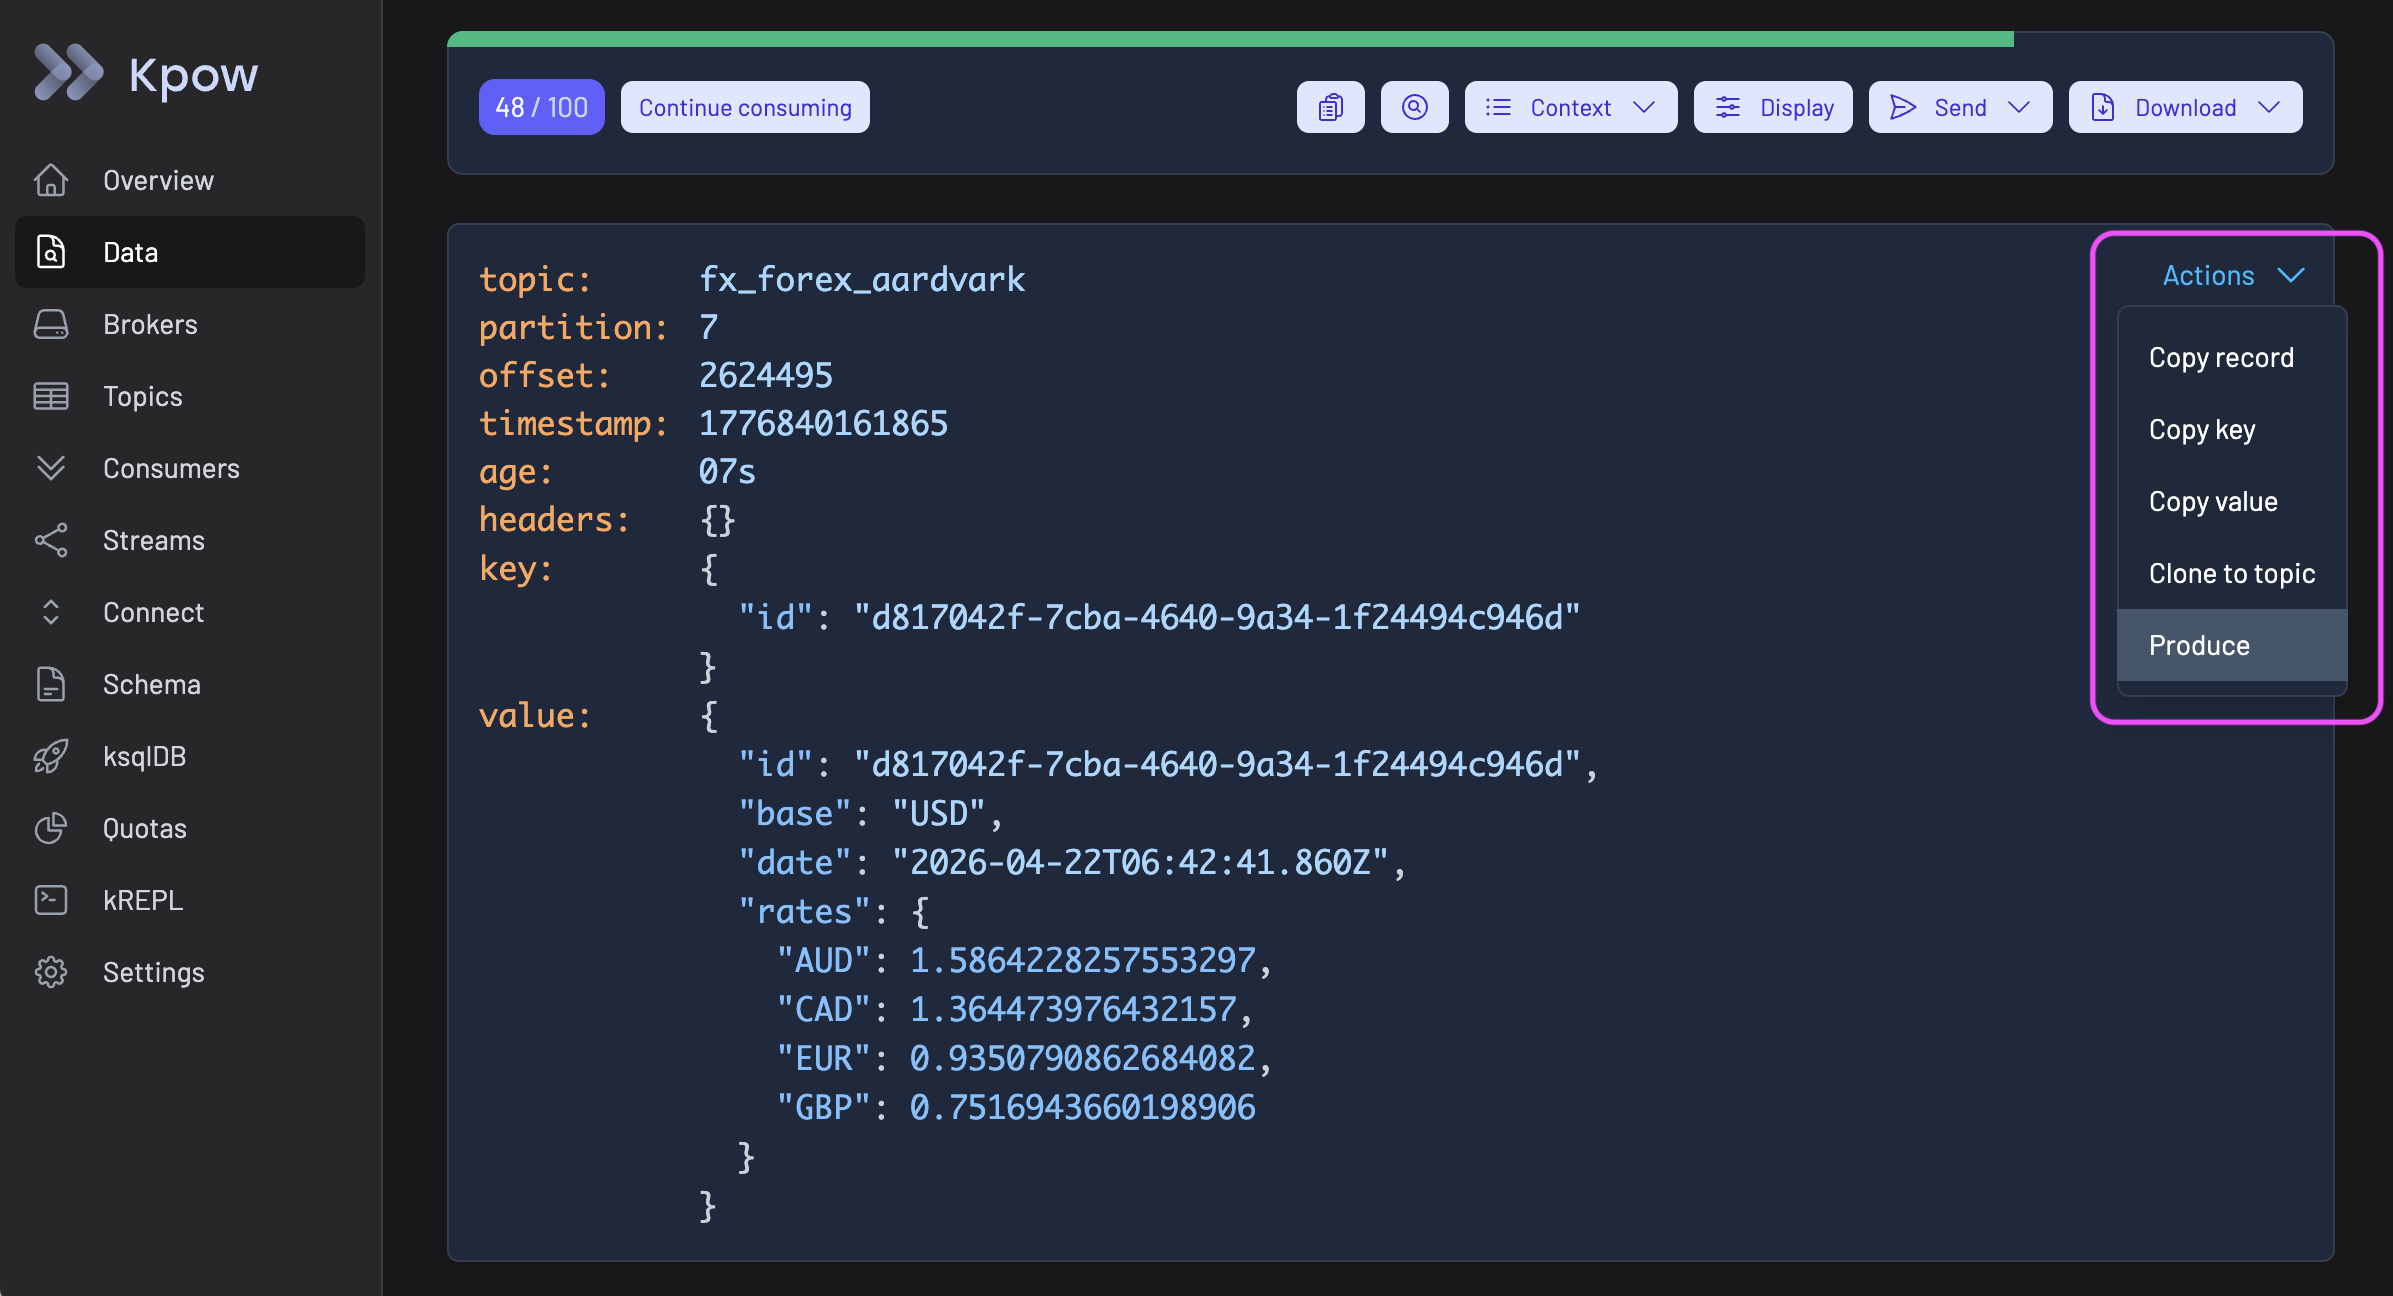Open the Overview page
The image size is (2393, 1296).
190,180
